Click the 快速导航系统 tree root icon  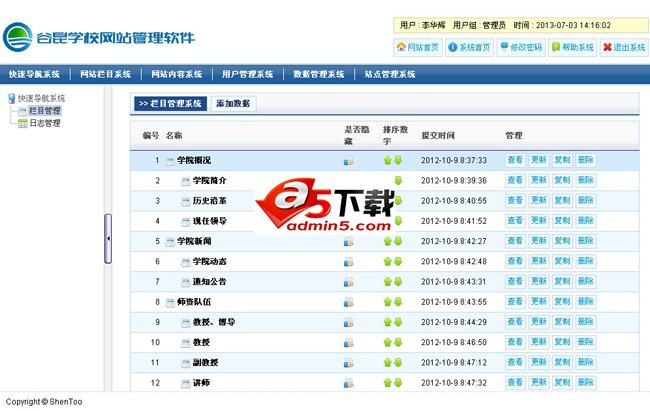12,99
